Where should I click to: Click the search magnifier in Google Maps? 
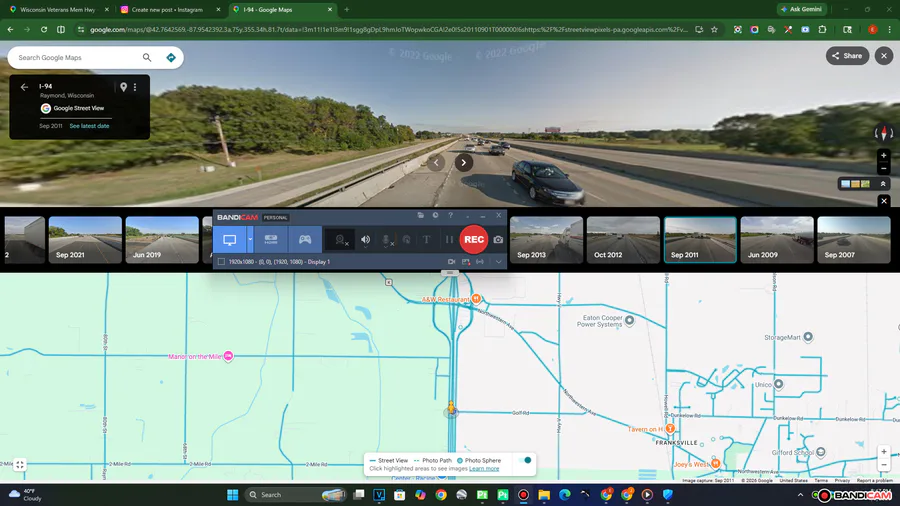coord(147,57)
